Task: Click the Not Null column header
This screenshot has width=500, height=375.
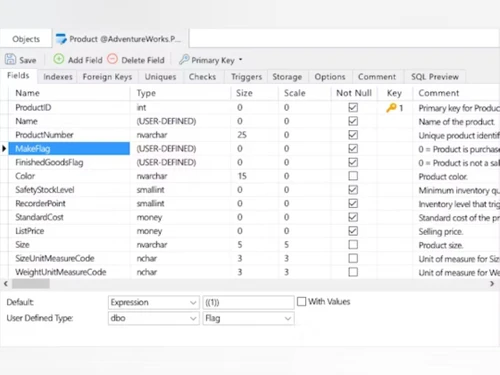Action: [x=354, y=93]
